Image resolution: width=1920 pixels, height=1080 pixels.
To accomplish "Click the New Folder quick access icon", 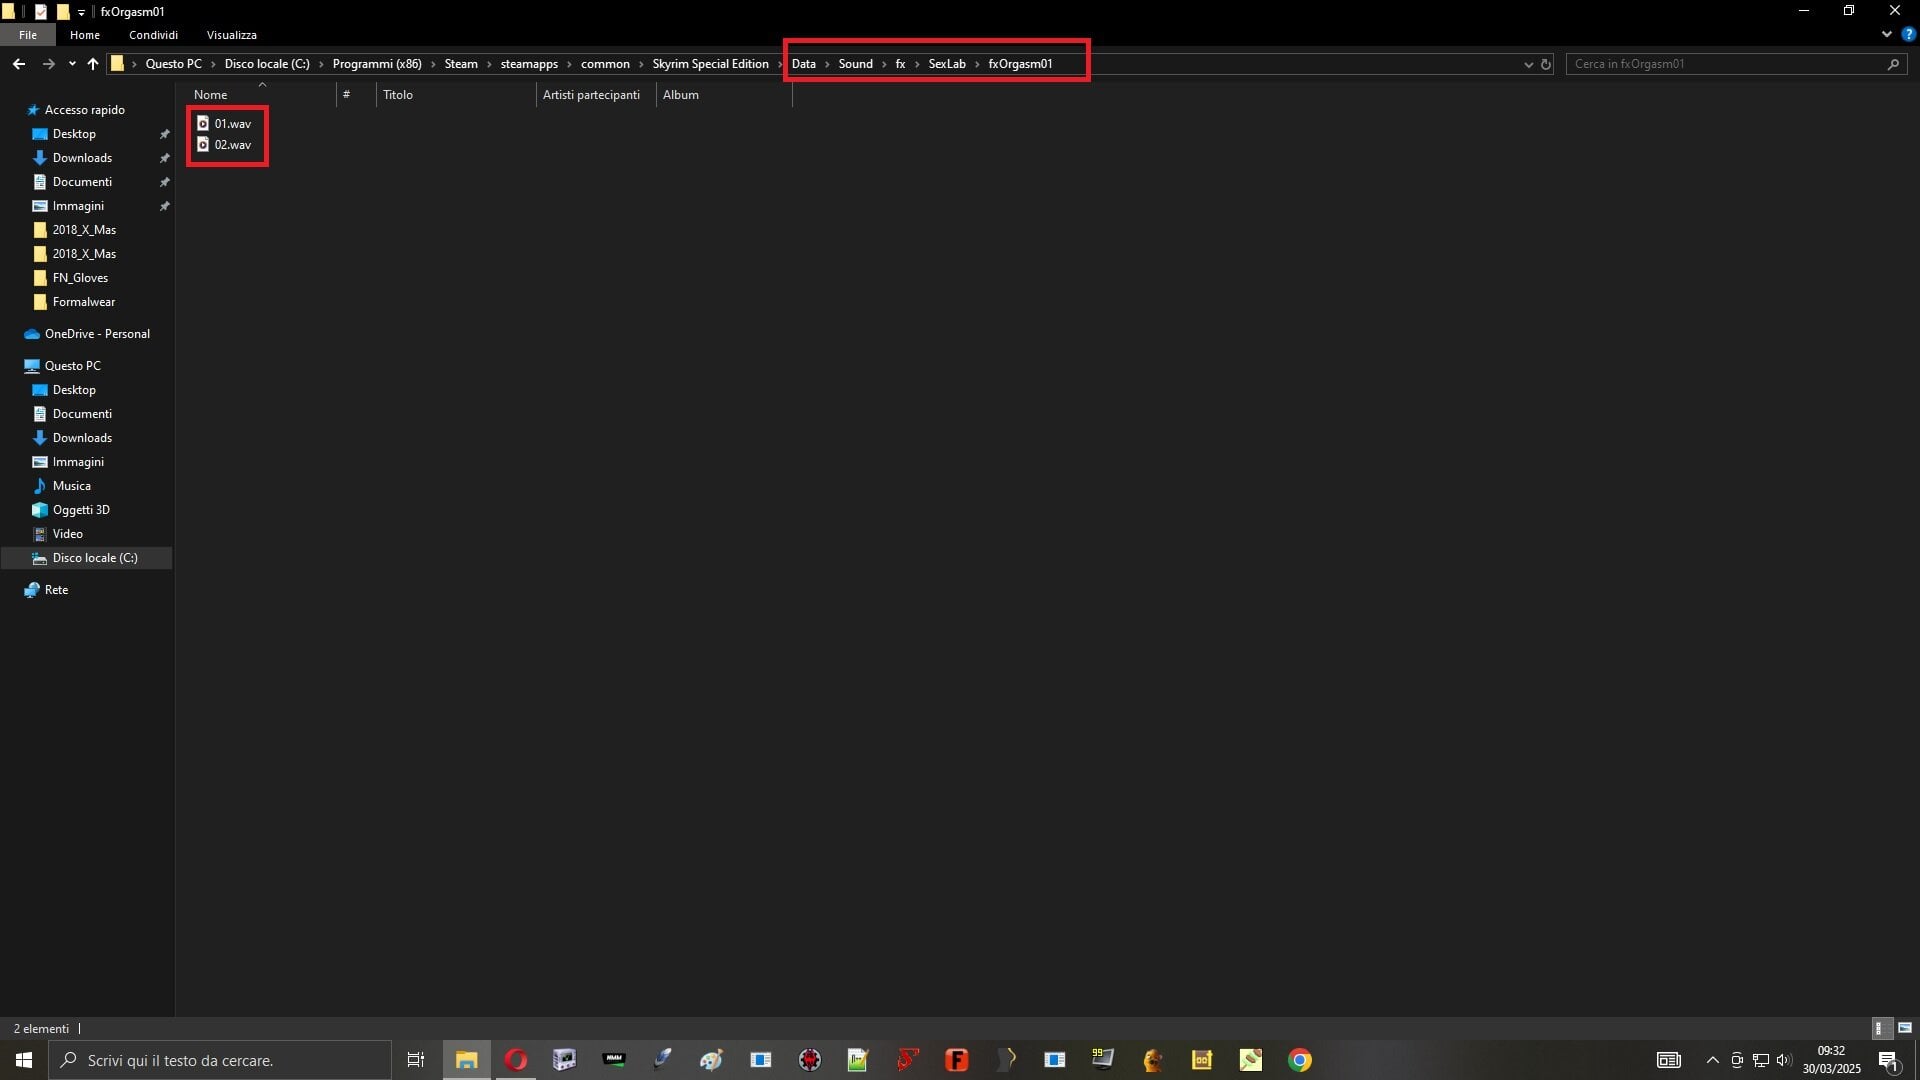I will click(63, 12).
